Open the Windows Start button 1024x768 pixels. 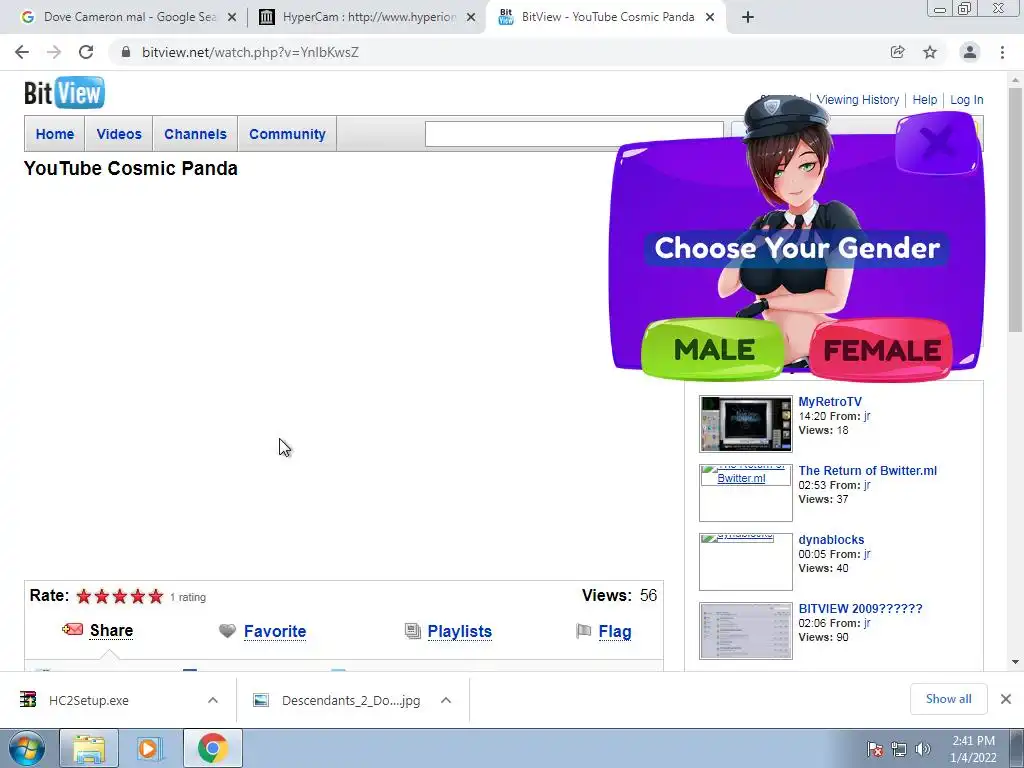[26, 748]
